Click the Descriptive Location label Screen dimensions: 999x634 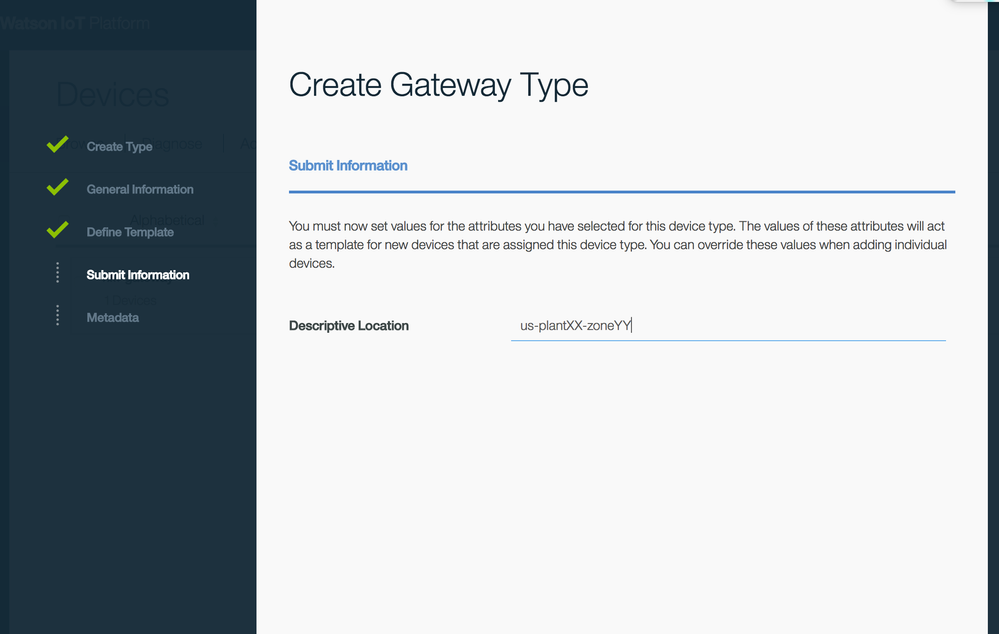point(349,326)
